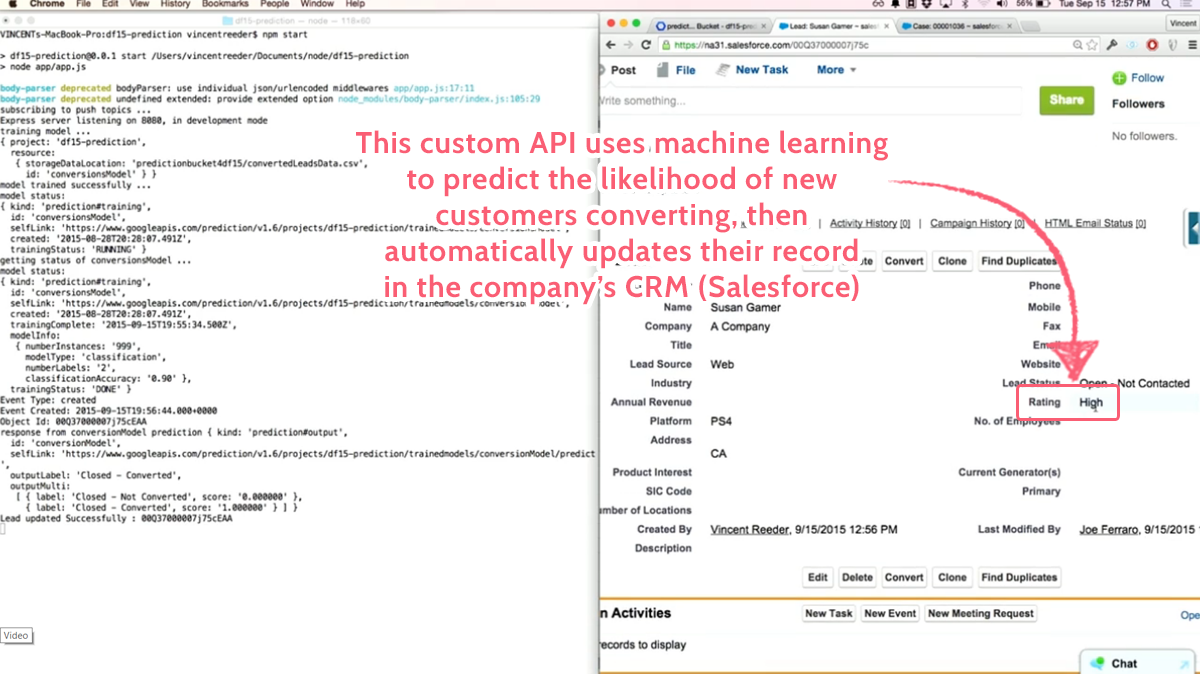Click the magnifier icon in the omnibox

click(x=1076, y=45)
